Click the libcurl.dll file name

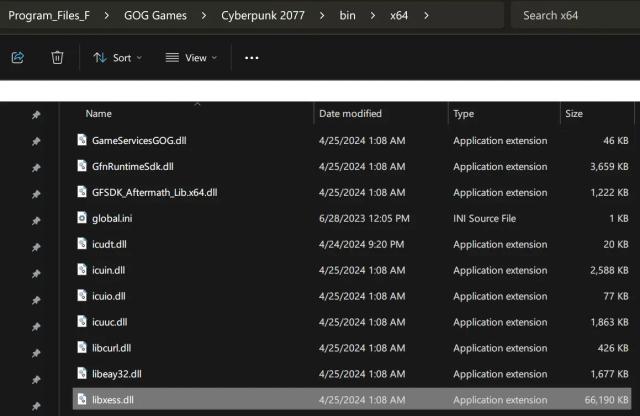point(111,348)
